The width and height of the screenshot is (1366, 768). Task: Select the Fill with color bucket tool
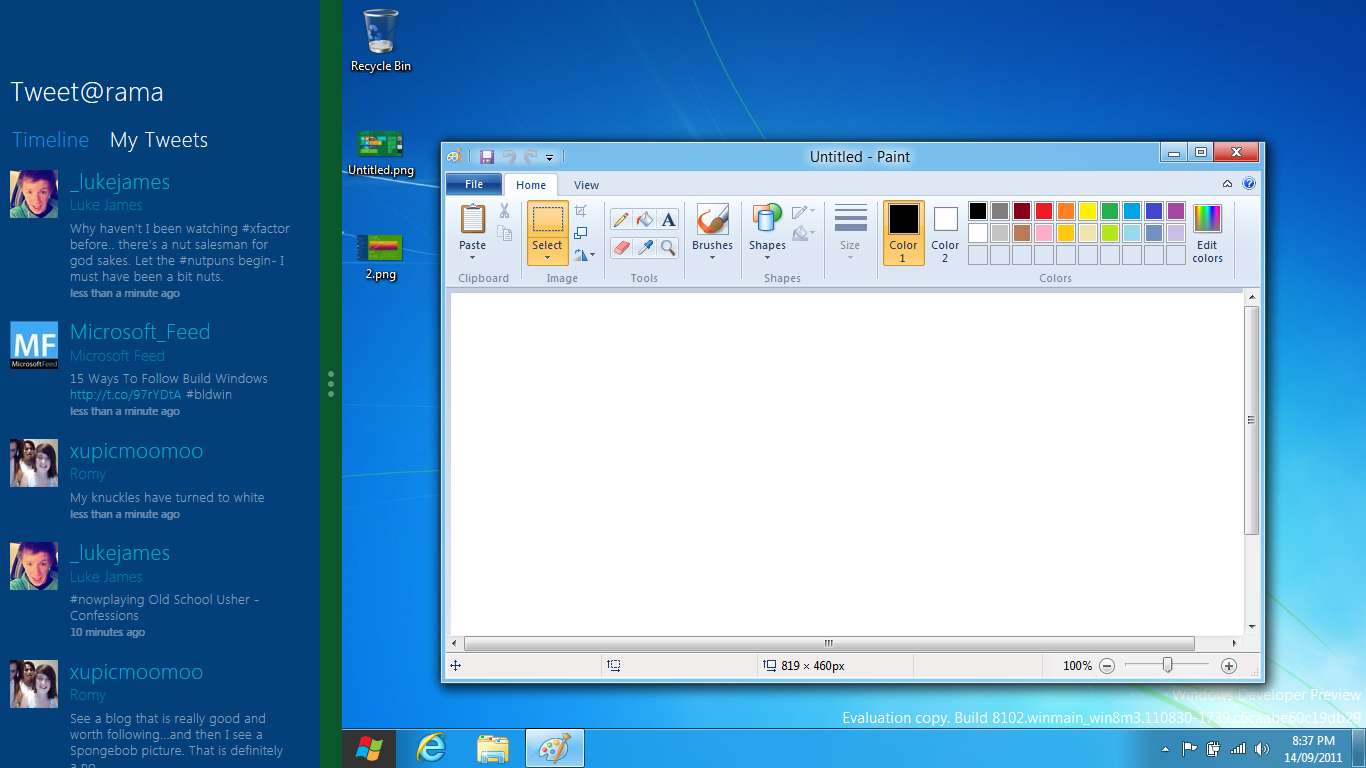pos(645,219)
